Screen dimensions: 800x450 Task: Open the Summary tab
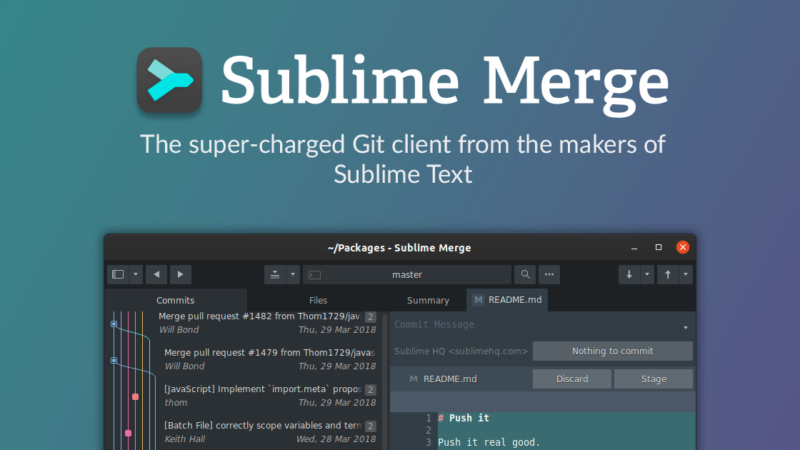click(x=427, y=300)
